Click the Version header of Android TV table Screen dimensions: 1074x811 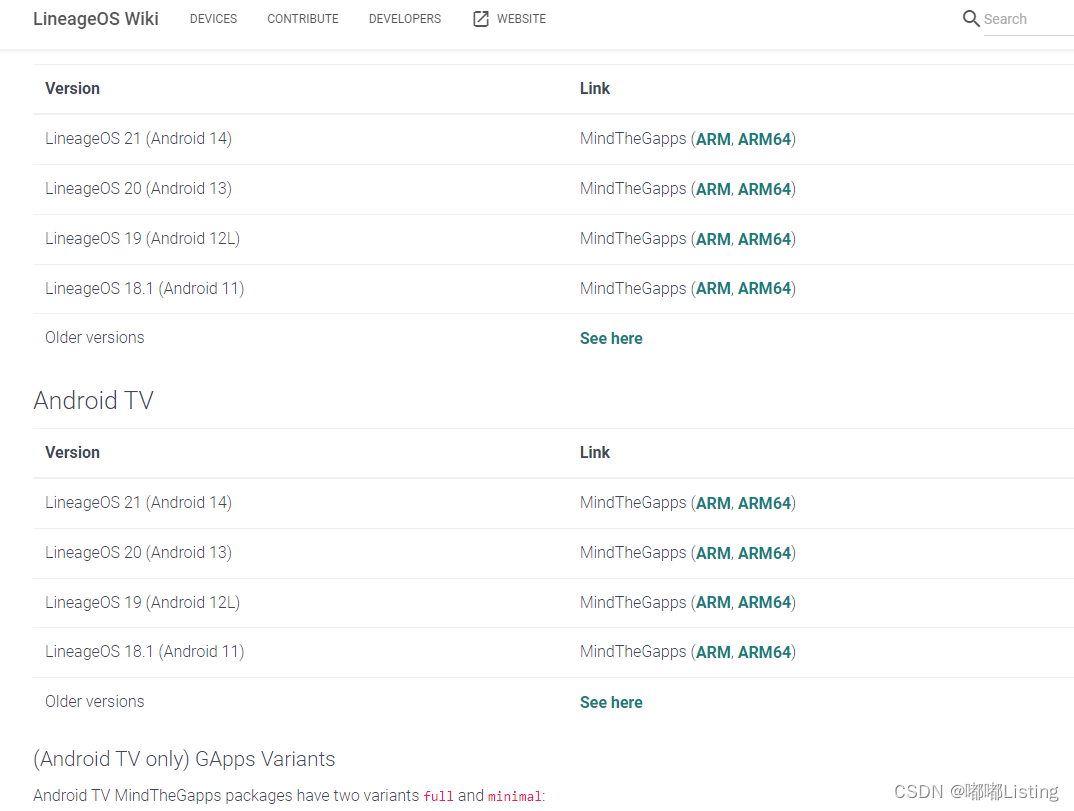coord(73,452)
